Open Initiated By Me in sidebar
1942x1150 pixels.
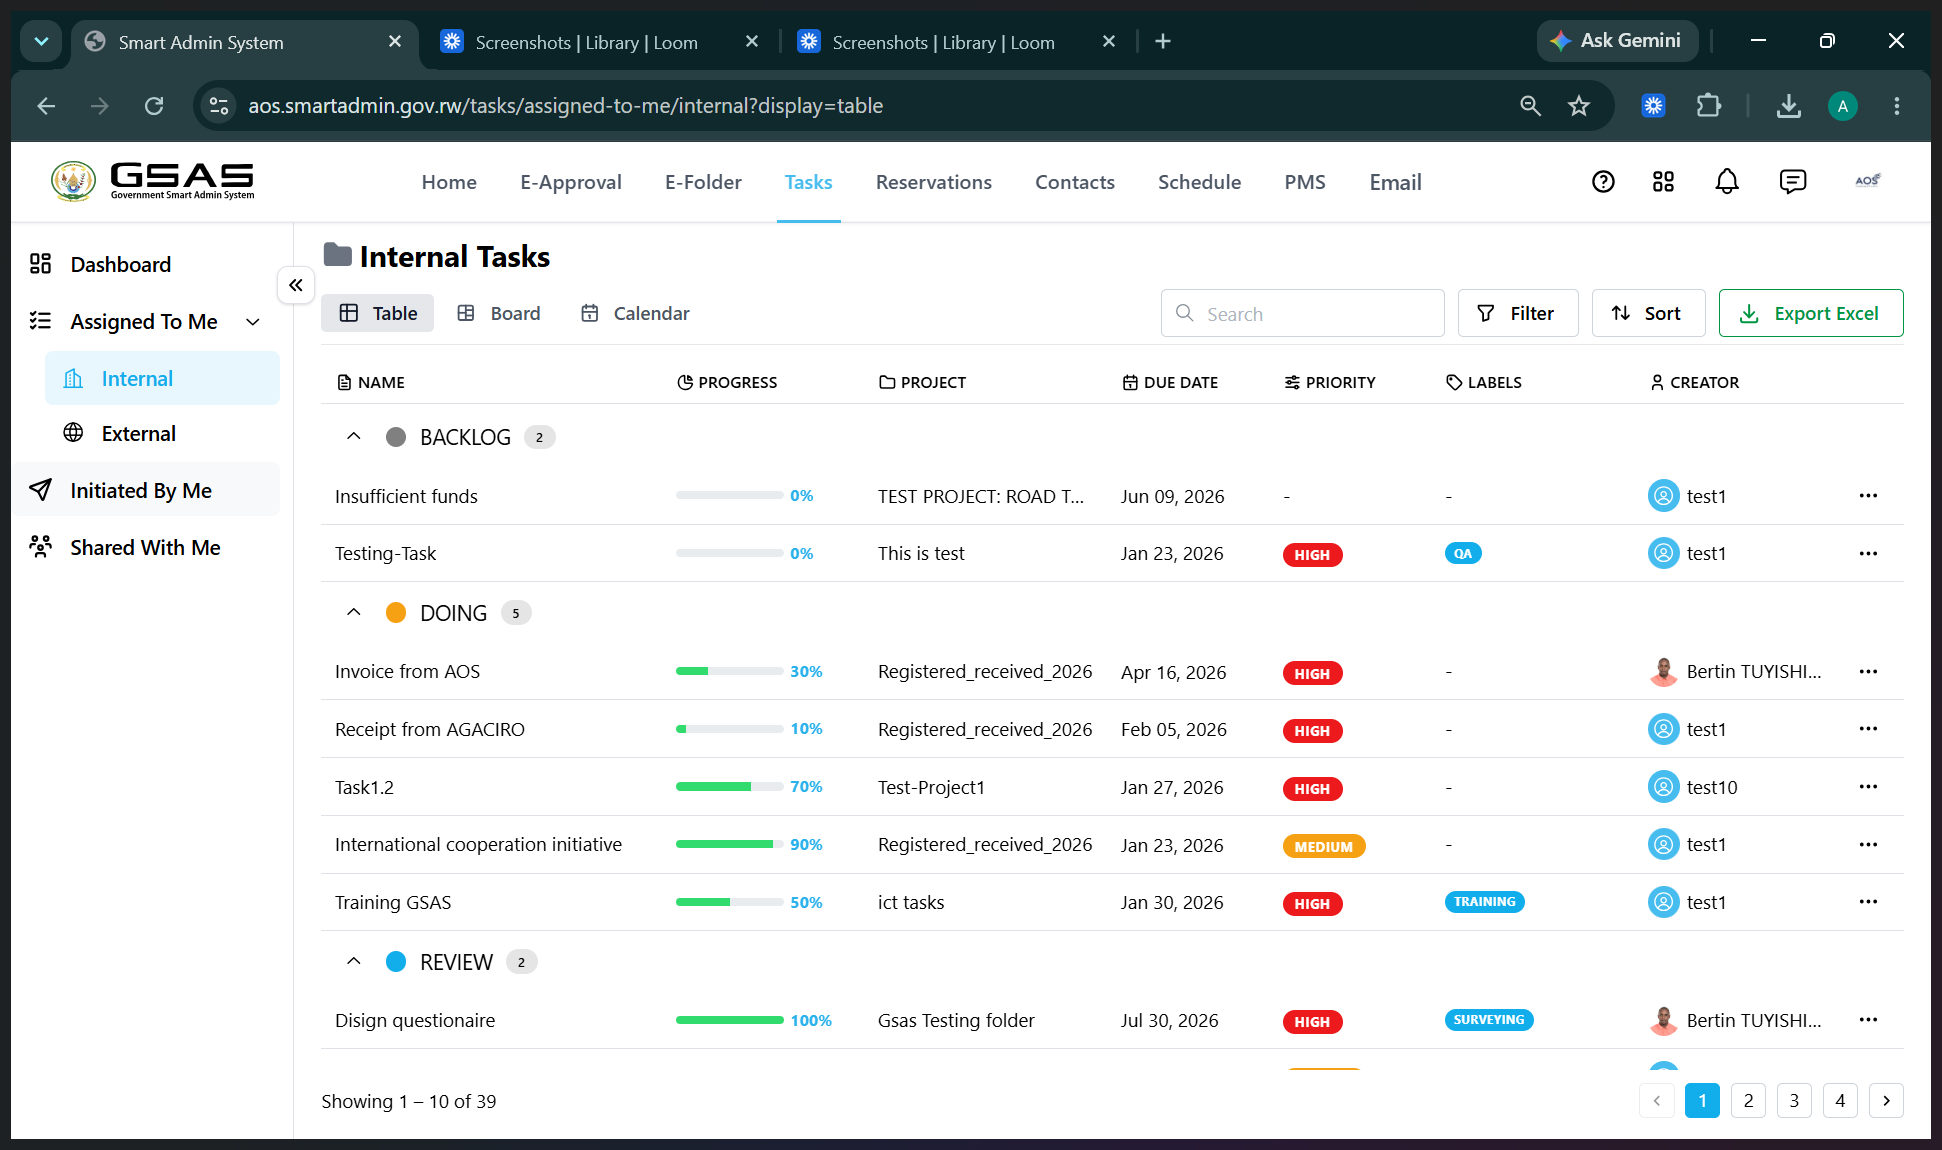click(x=146, y=490)
